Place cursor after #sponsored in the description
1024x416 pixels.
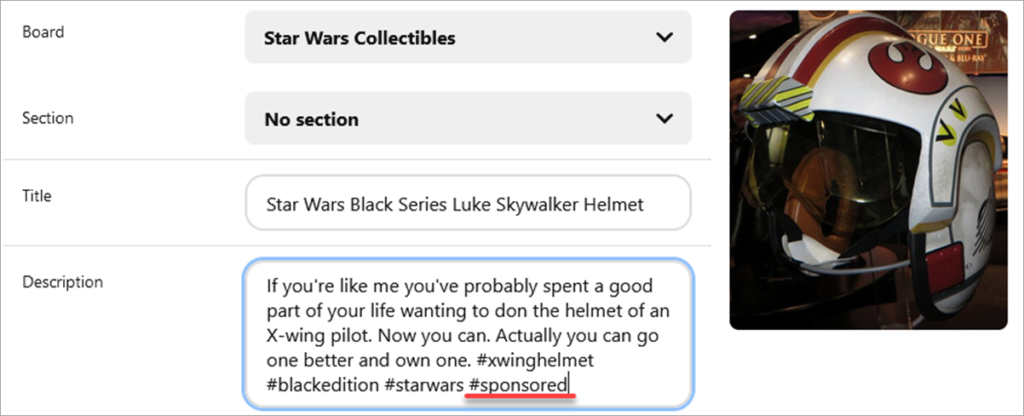tap(569, 385)
